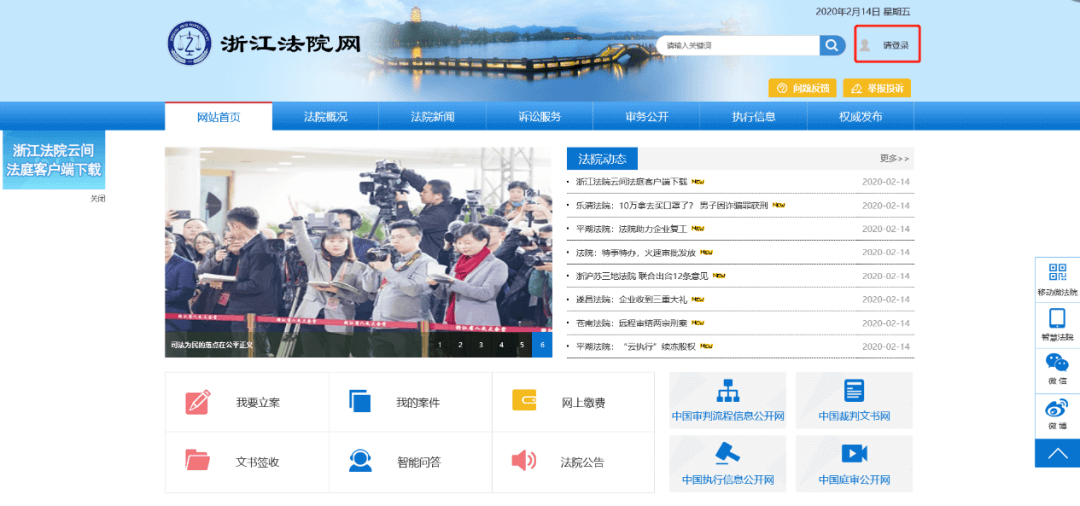Open the 审务公开 menu
The width and height of the screenshot is (1080, 506).
[x=647, y=116]
